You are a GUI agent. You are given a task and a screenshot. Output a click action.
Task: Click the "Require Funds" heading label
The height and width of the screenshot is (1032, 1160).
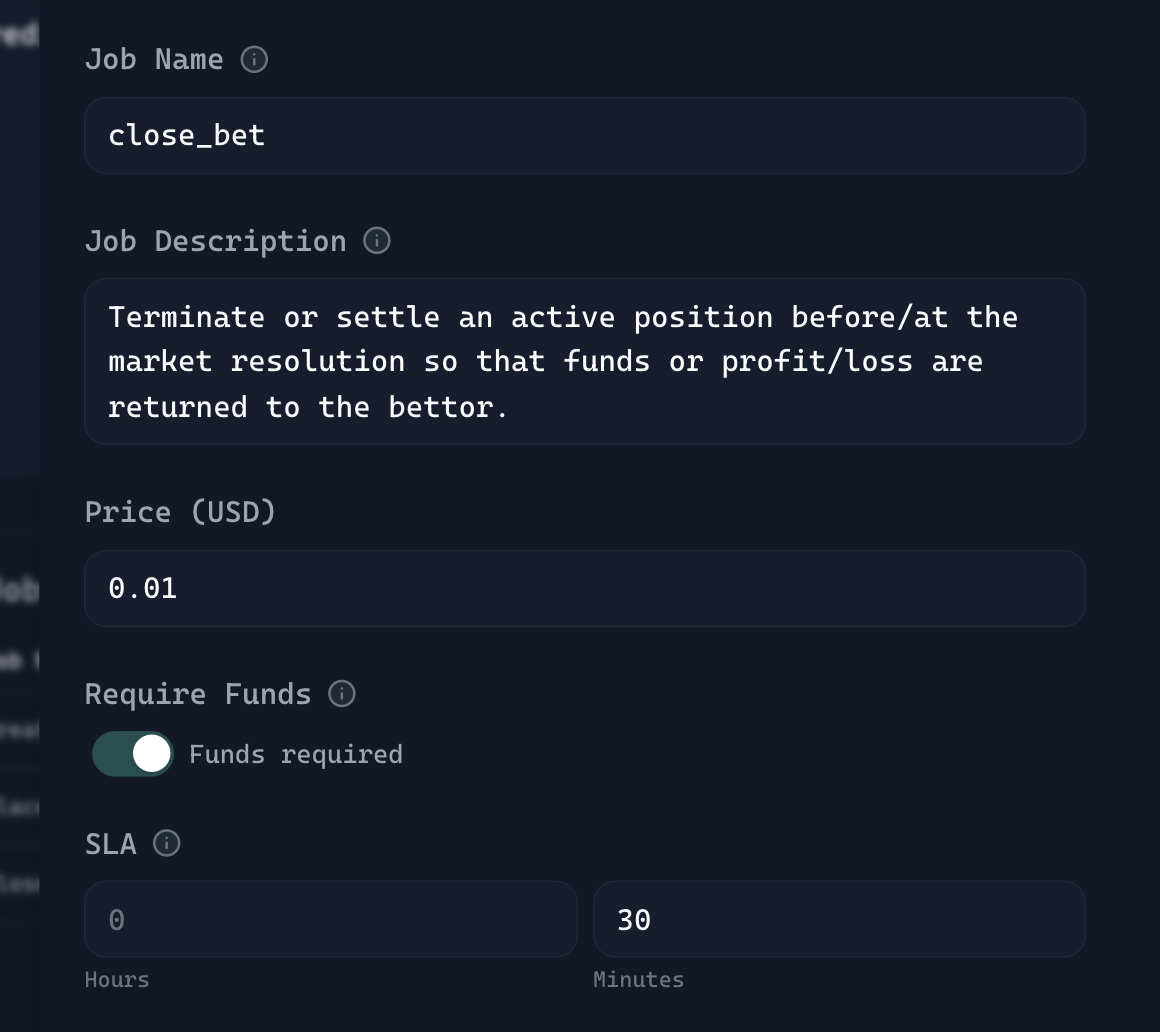tap(198, 694)
